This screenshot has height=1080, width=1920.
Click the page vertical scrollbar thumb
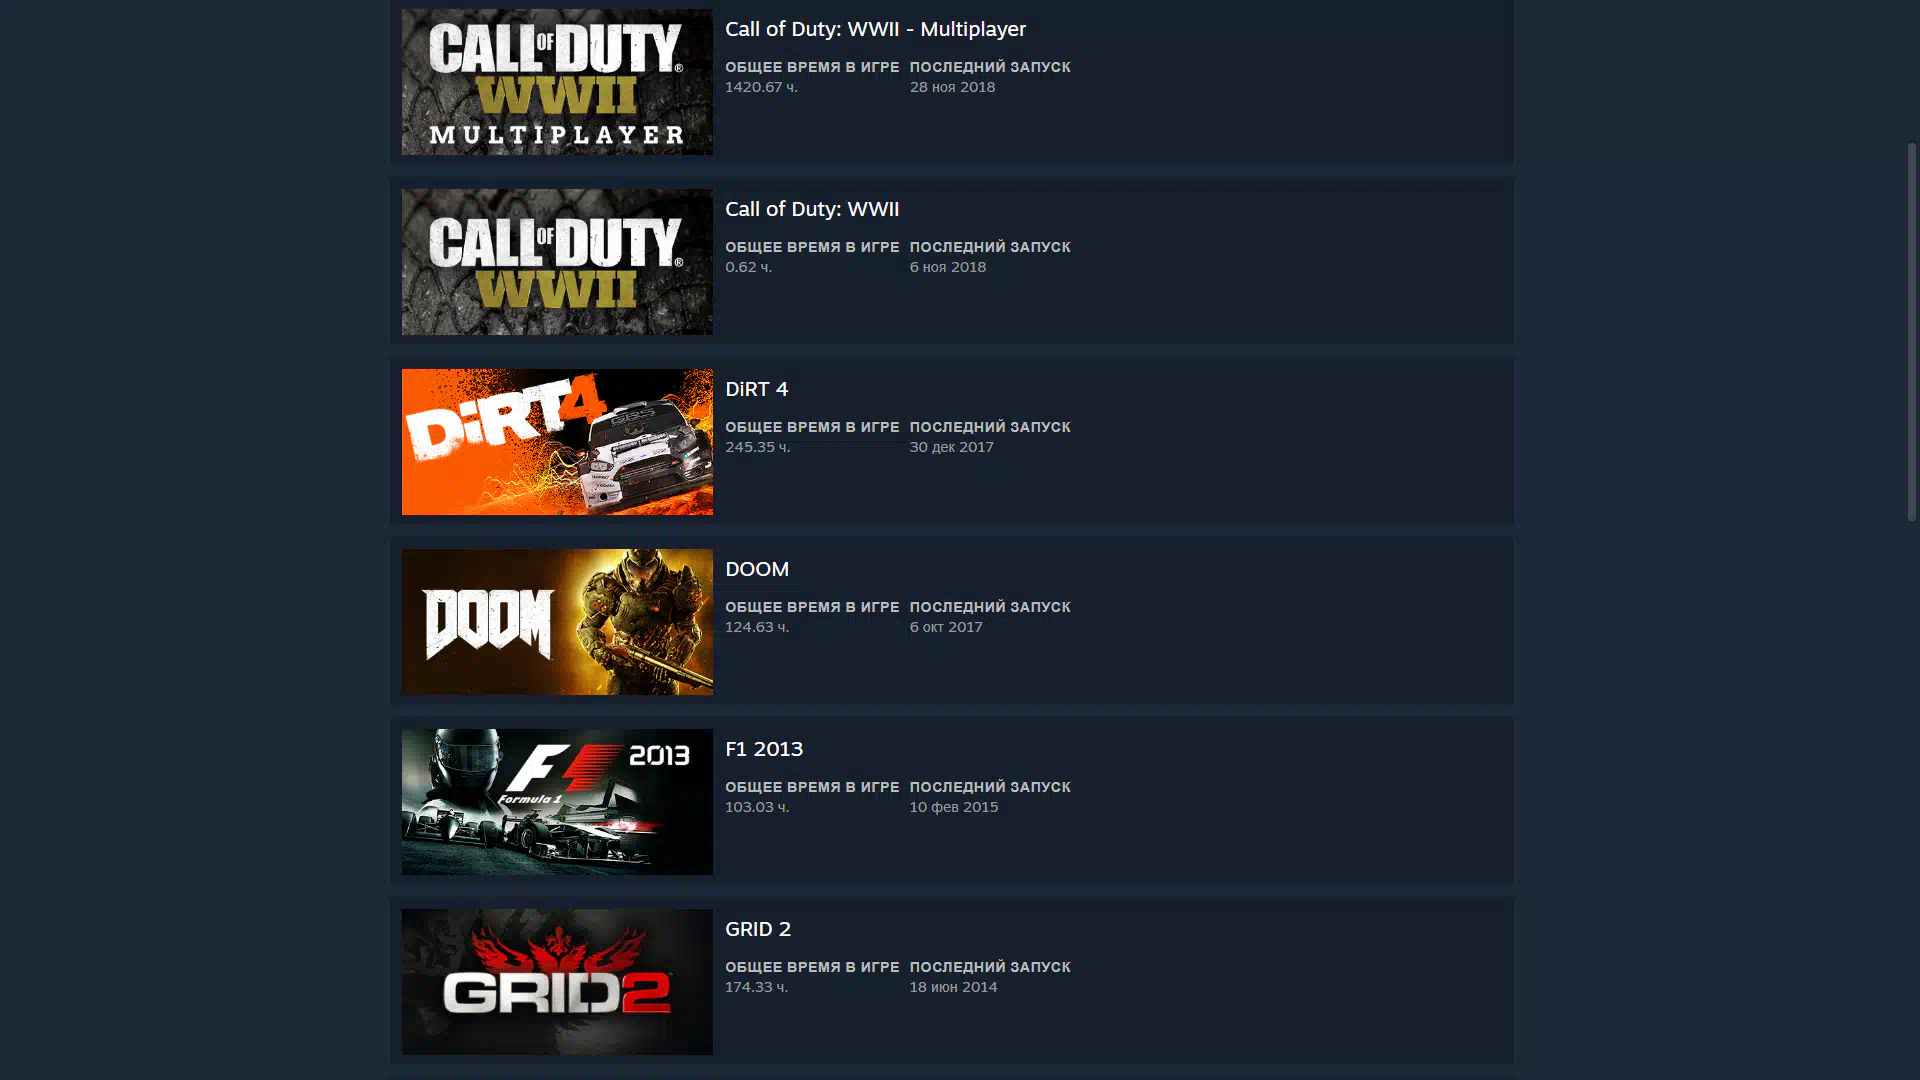[1912, 332]
